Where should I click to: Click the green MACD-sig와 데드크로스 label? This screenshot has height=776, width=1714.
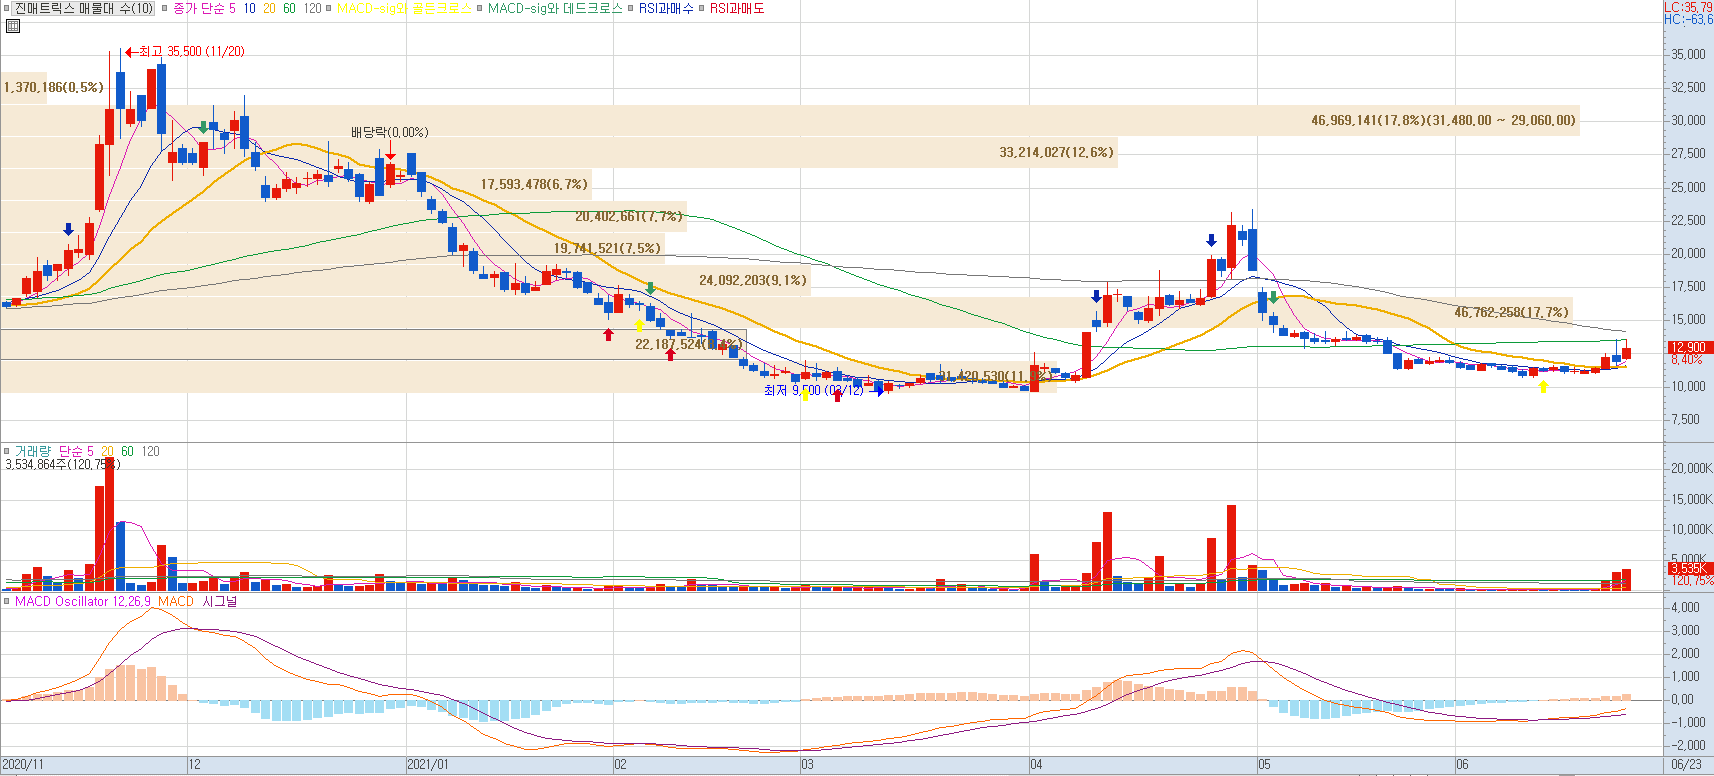pos(555,8)
